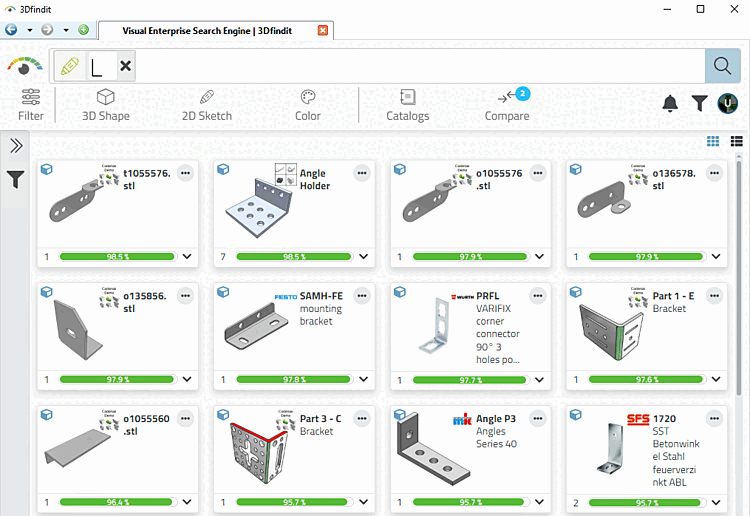Open more options for SAMH-FE mounting bracket
The height and width of the screenshot is (516, 750).
coord(362,296)
